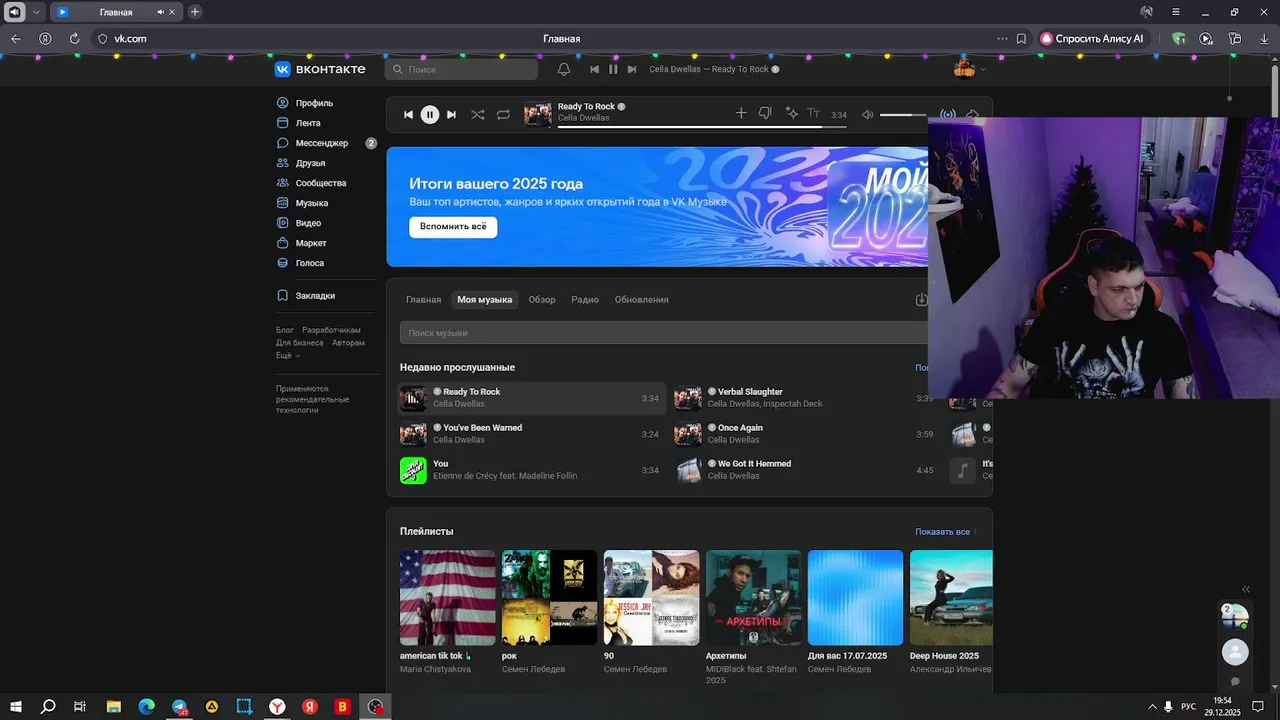Select the Моя музыка tab
Image resolution: width=1280 pixels, height=720 pixels.
click(485, 300)
